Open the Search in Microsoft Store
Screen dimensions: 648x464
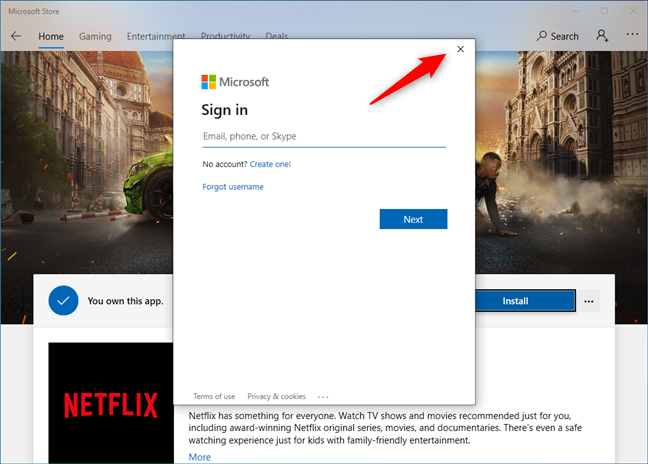click(x=557, y=36)
